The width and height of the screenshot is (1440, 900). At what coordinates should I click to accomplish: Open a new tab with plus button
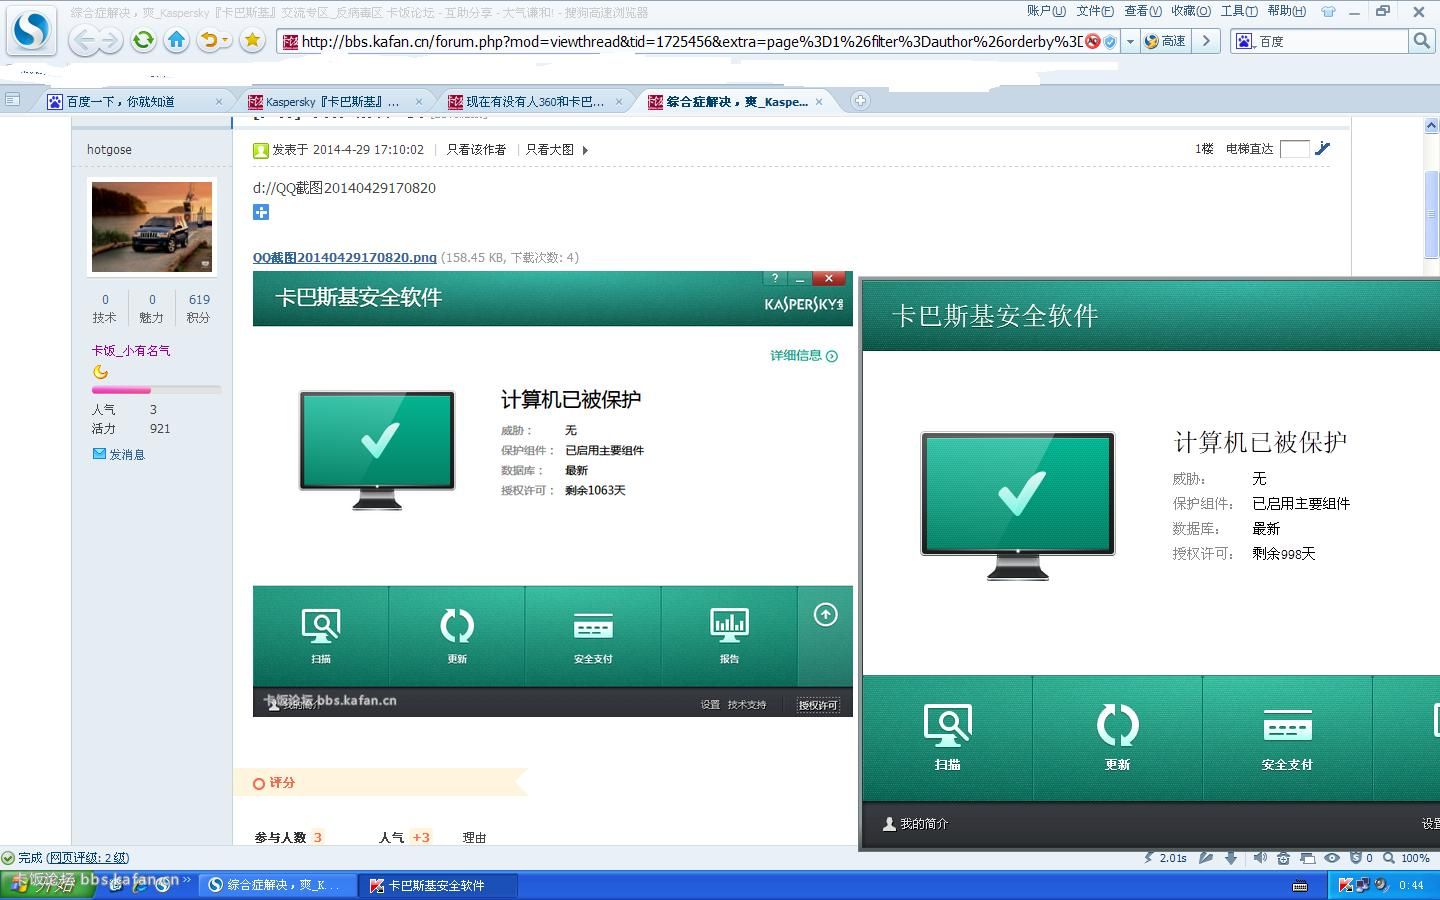(x=860, y=100)
